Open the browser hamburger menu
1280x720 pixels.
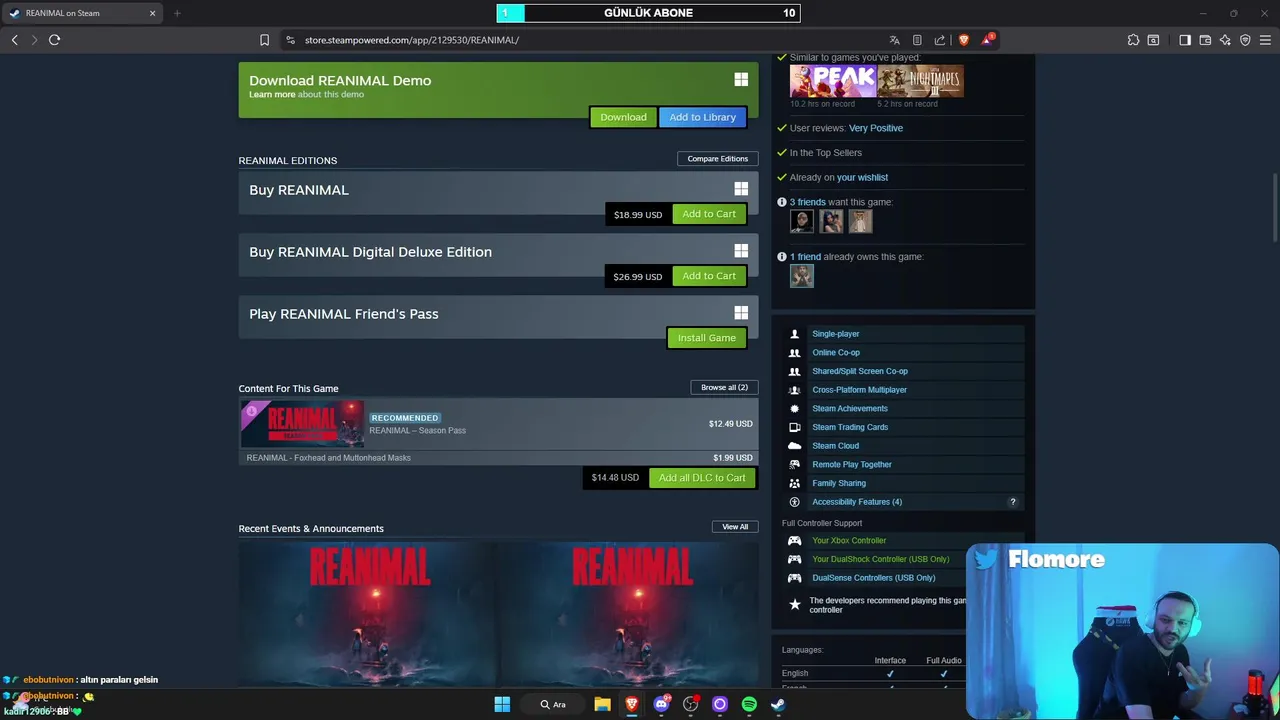coord(1265,40)
